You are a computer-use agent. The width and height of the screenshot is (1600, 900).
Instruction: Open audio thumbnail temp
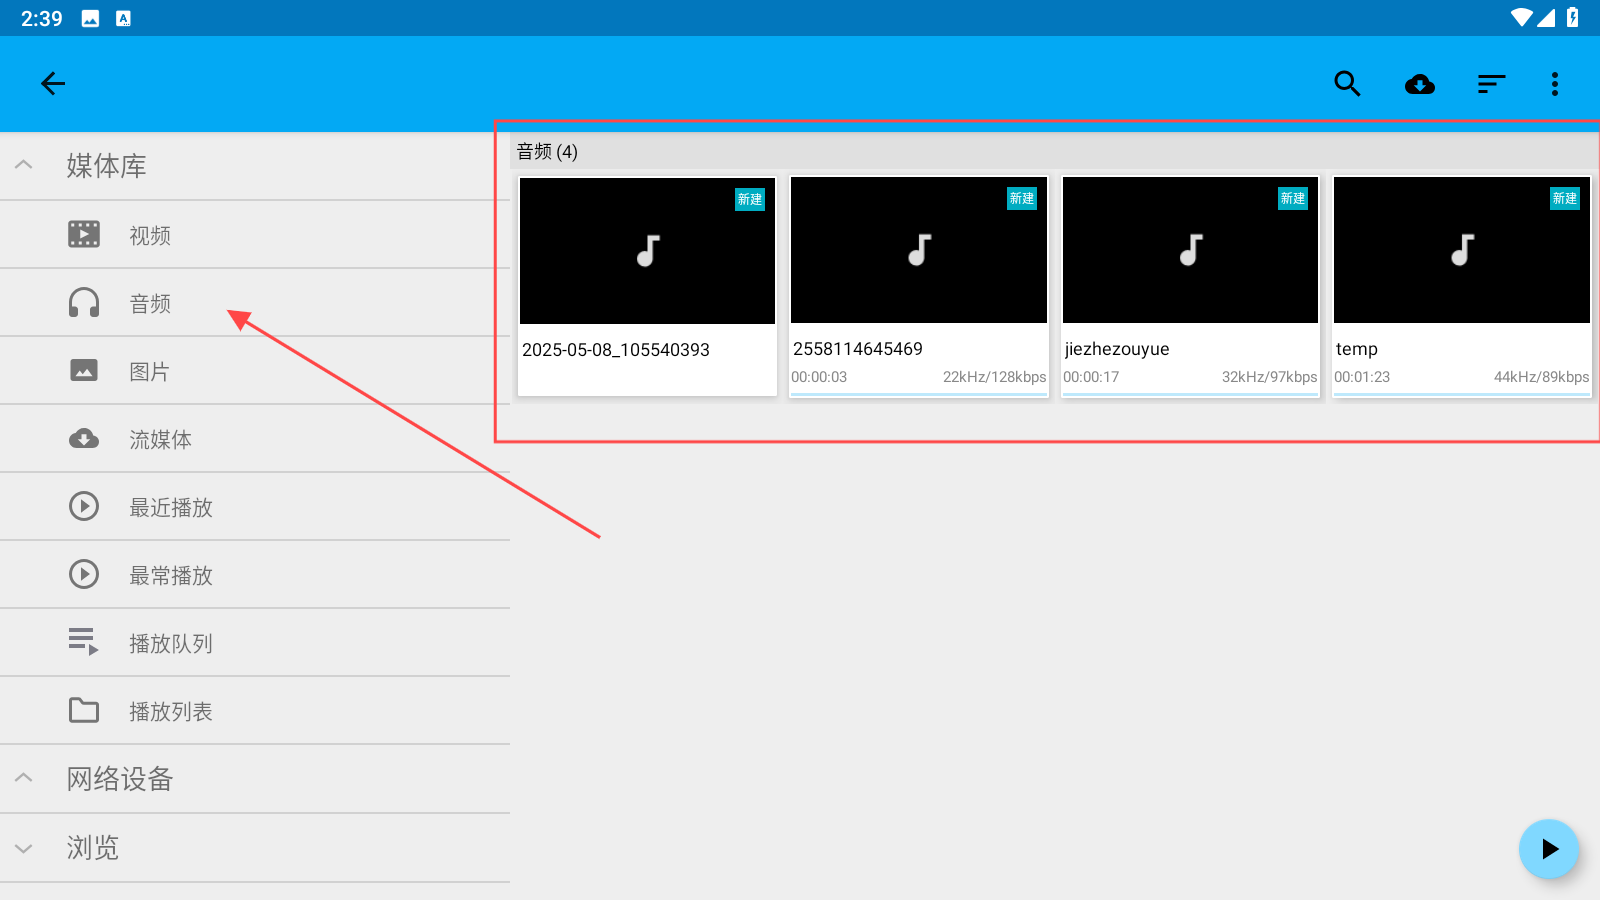pos(1462,250)
